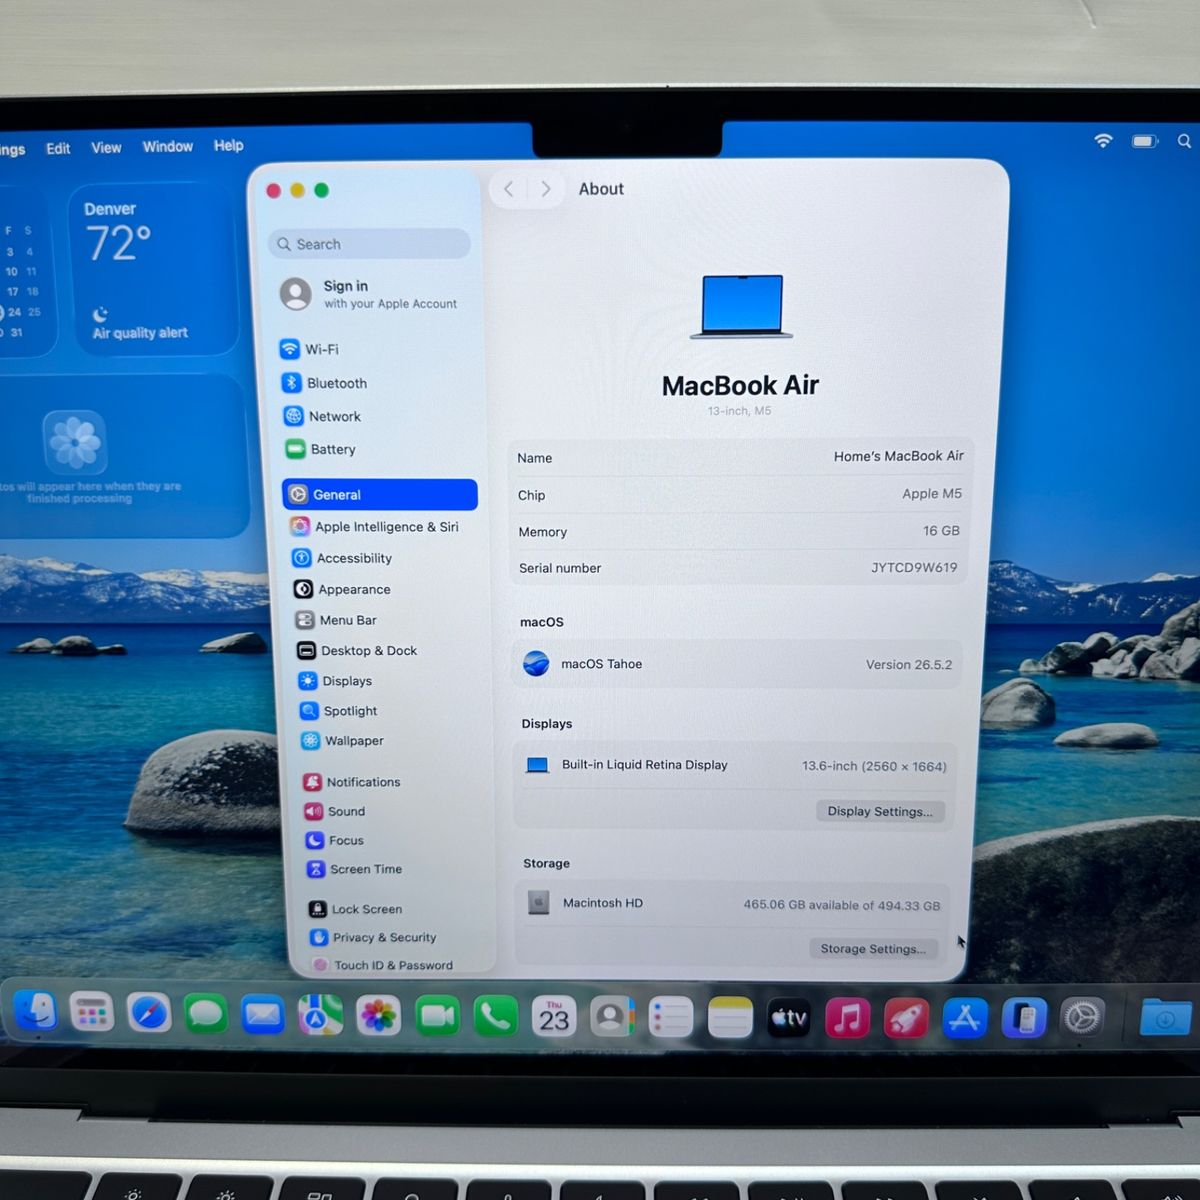Open Desktop & Dock settings
Screen dimensions: 1200x1200
357,650
